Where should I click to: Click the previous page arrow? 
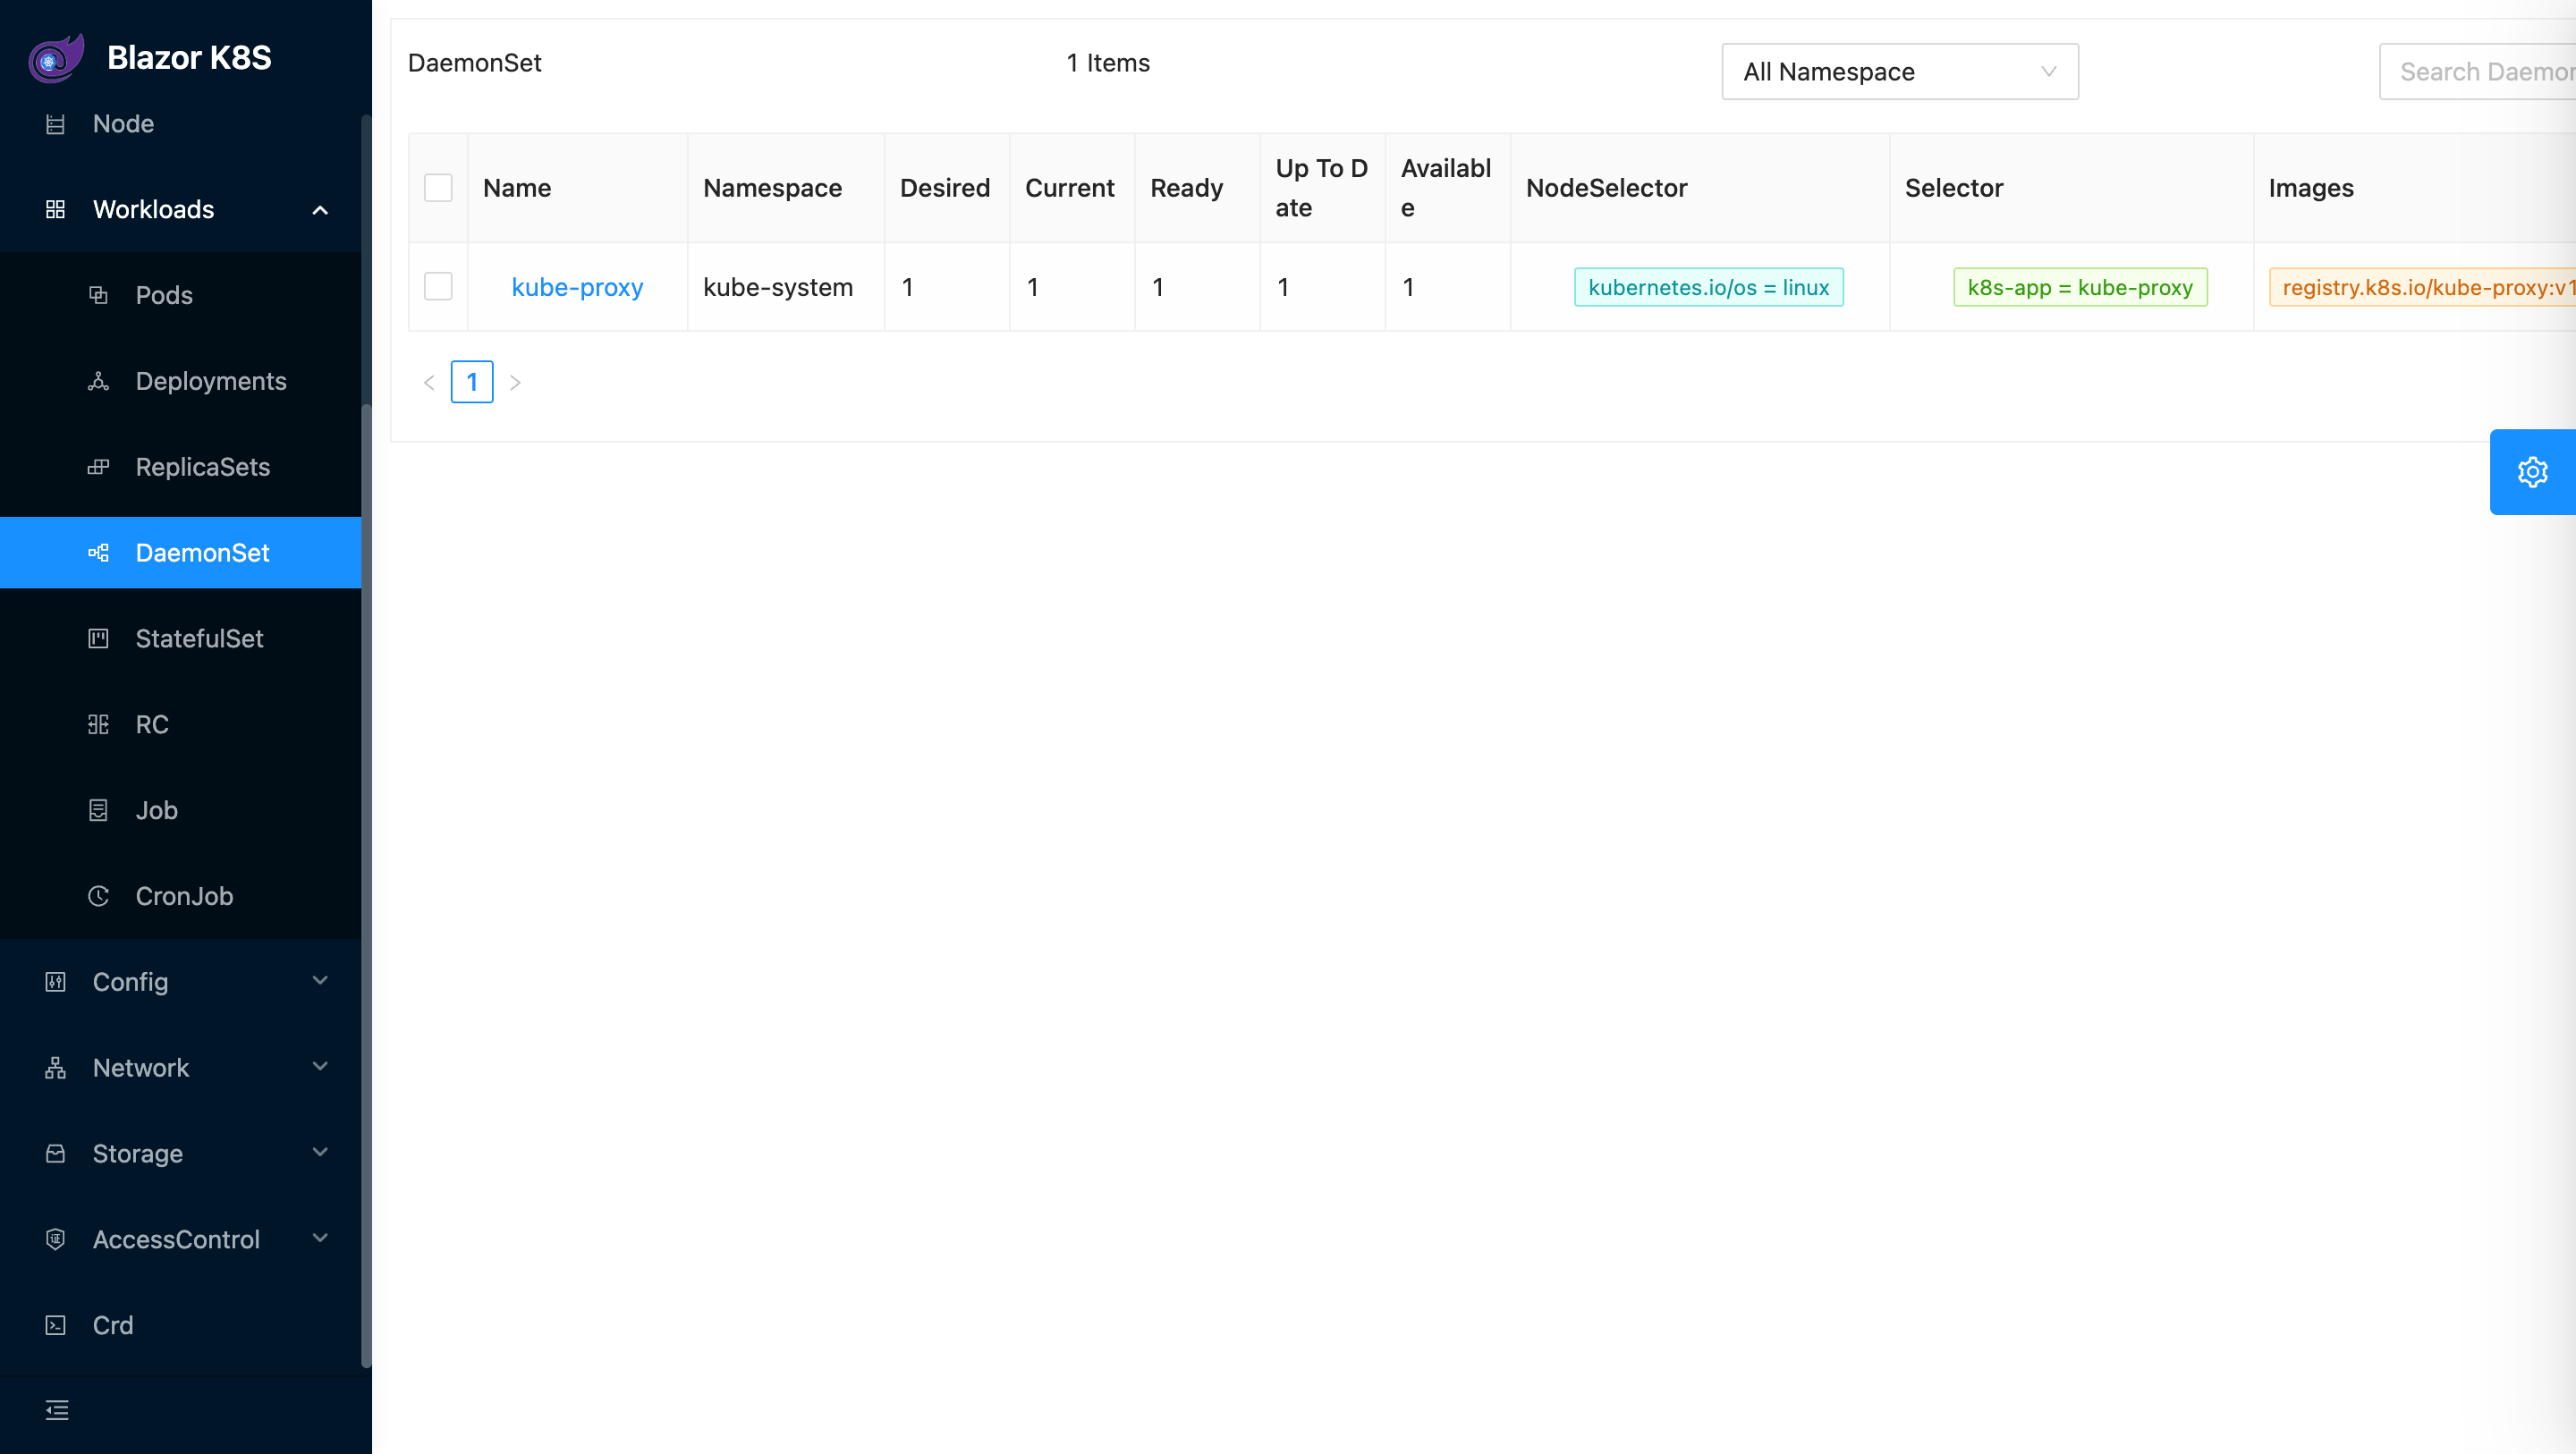point(429,383)
